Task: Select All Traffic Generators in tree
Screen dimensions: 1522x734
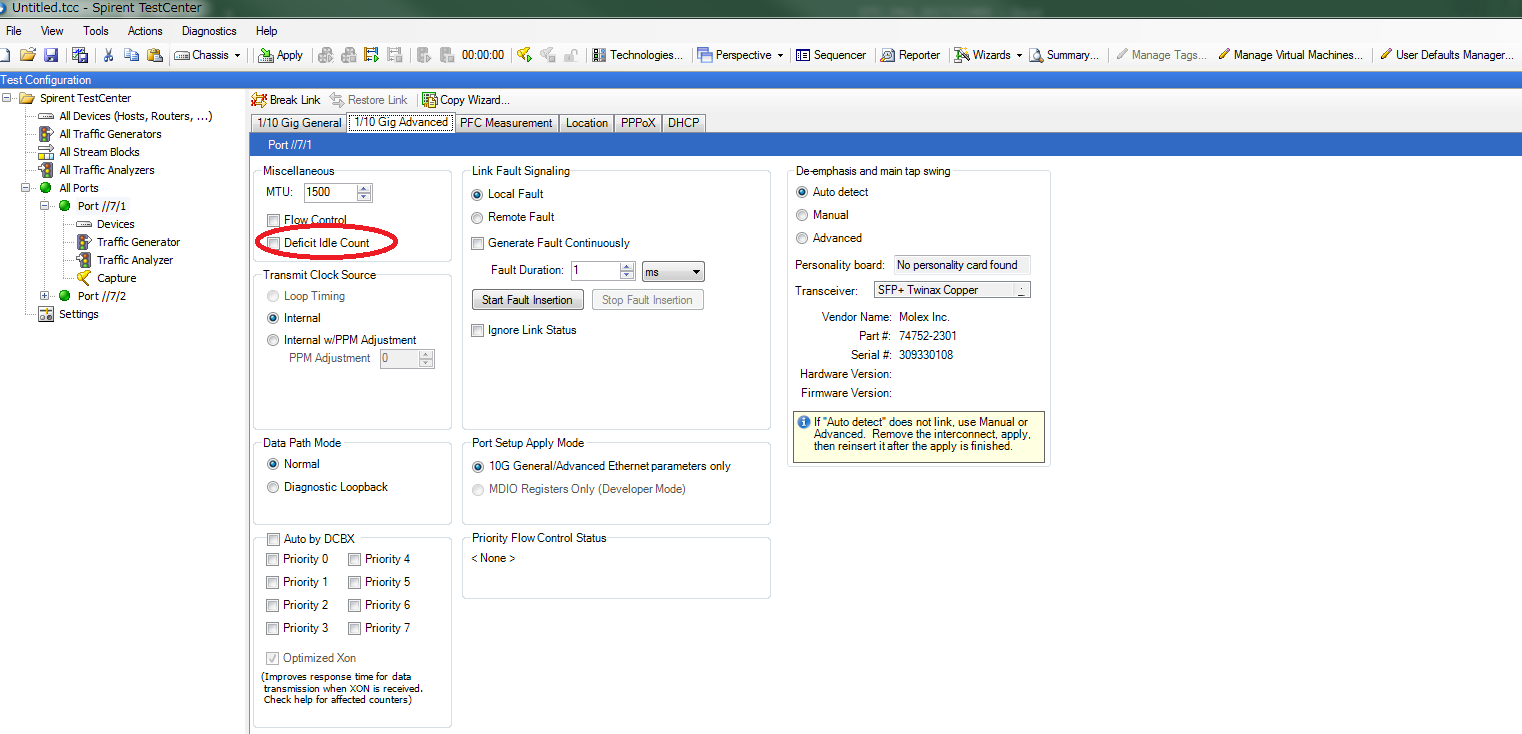Action: [110, 134]
